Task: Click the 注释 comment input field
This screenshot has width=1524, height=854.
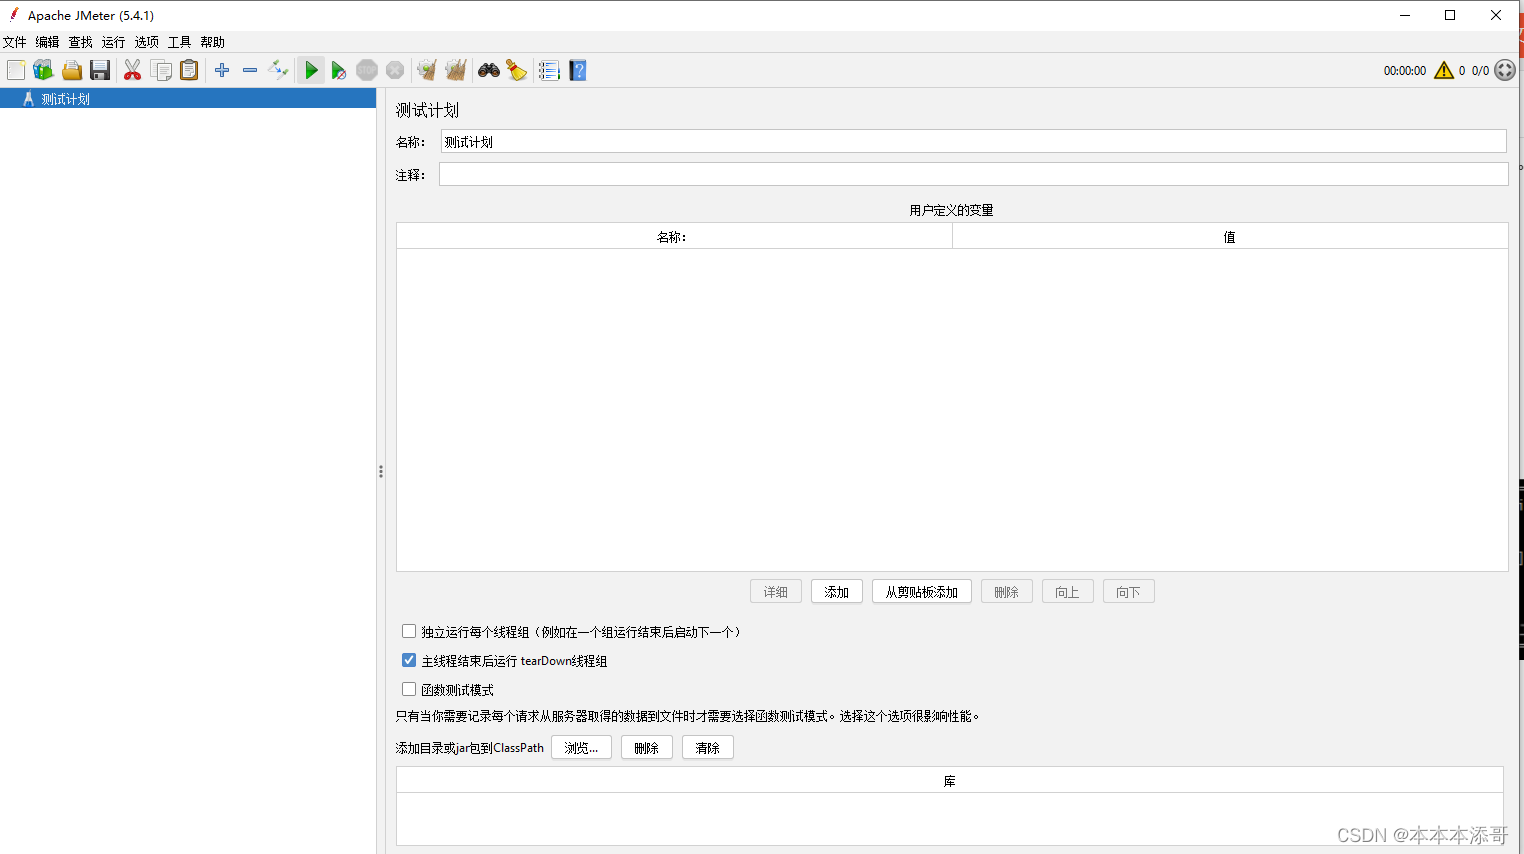Action: click(973, 174)
